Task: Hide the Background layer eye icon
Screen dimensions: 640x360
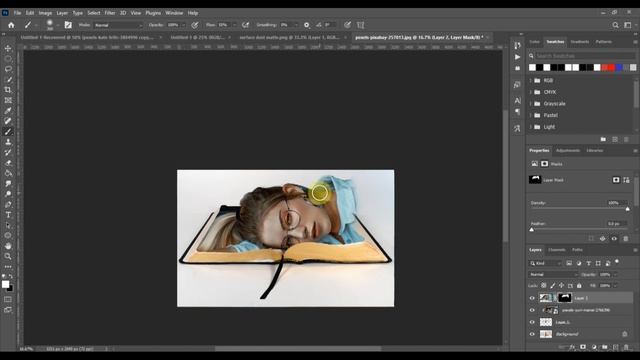Action: tap(532, 334)
